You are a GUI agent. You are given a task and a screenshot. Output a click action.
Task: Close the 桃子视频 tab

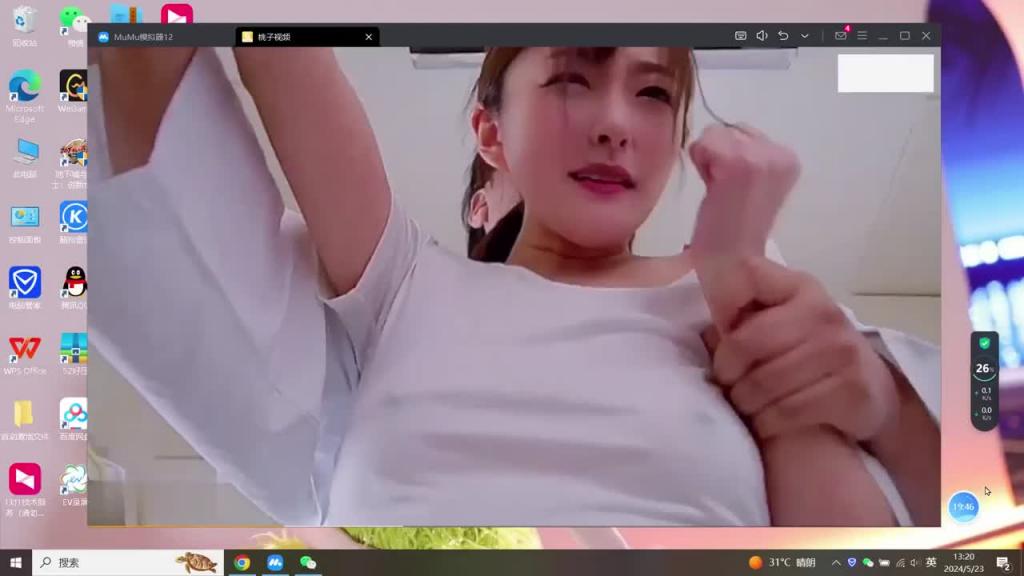(368, 37)
